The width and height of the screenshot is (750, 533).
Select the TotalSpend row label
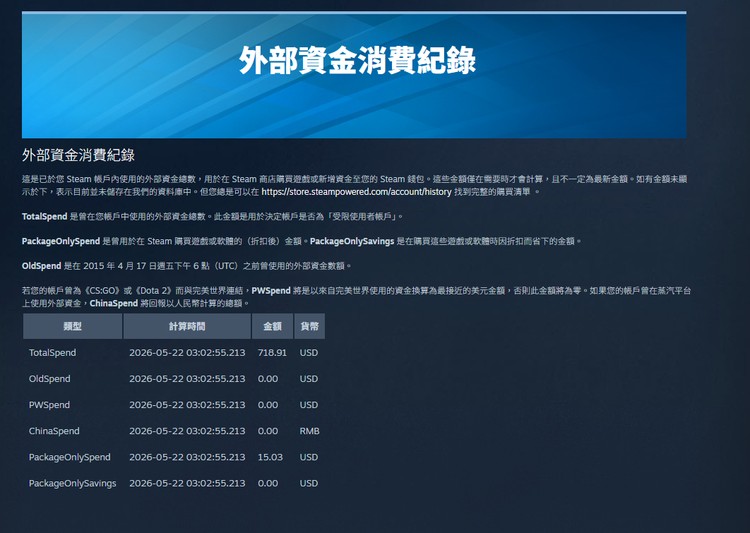pos(52,353)
